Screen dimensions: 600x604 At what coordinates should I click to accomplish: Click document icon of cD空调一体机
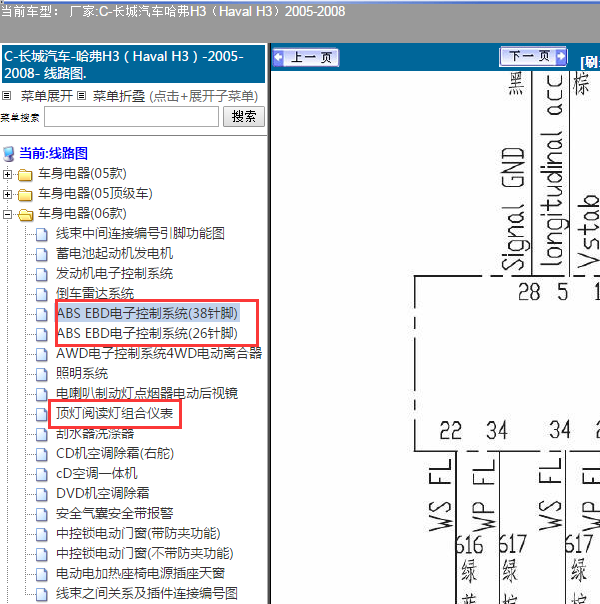(x=42, y=475)
